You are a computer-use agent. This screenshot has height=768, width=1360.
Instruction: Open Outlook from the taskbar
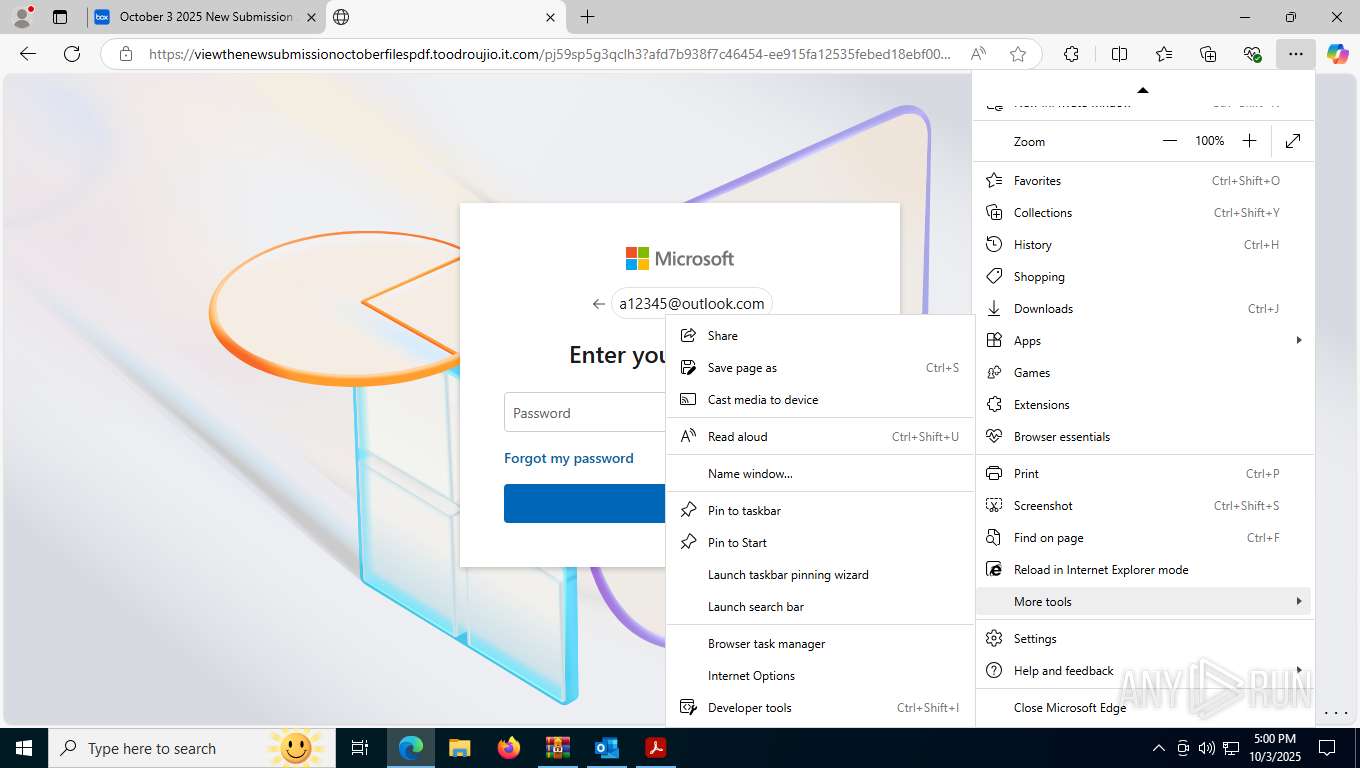point(606,748)
